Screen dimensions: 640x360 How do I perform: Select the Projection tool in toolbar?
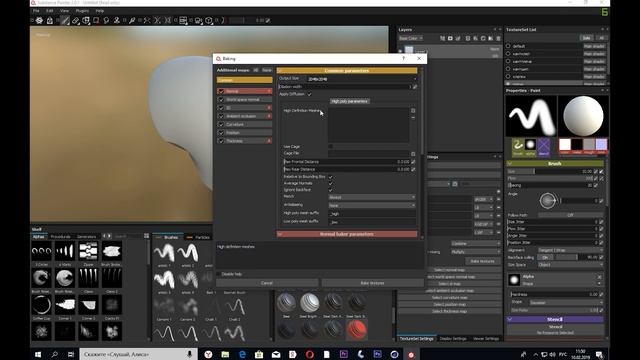pyautogui.click(x=86, y=20)
